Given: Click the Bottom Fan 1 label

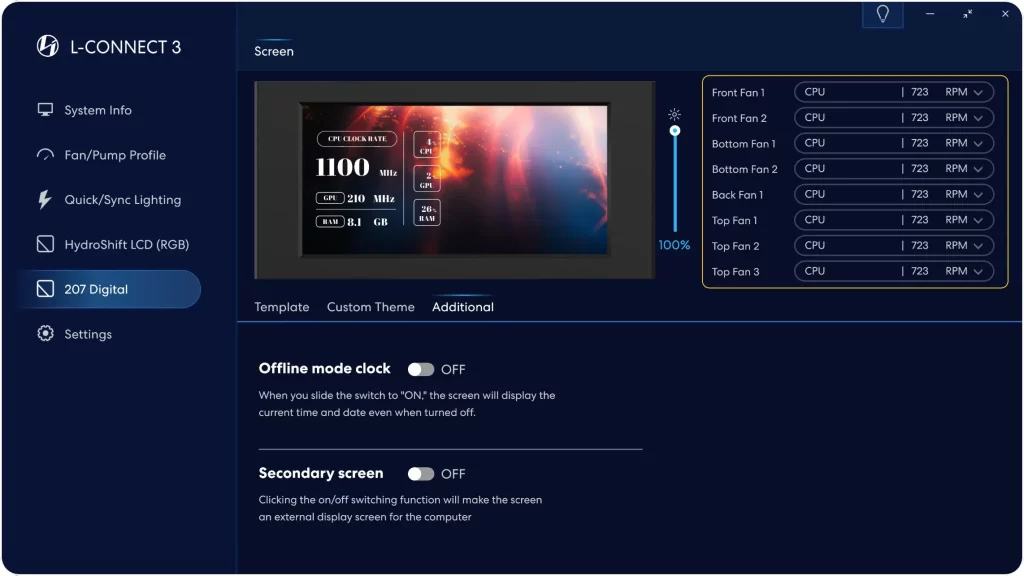Looking at the screenshot, I should 744,144.
